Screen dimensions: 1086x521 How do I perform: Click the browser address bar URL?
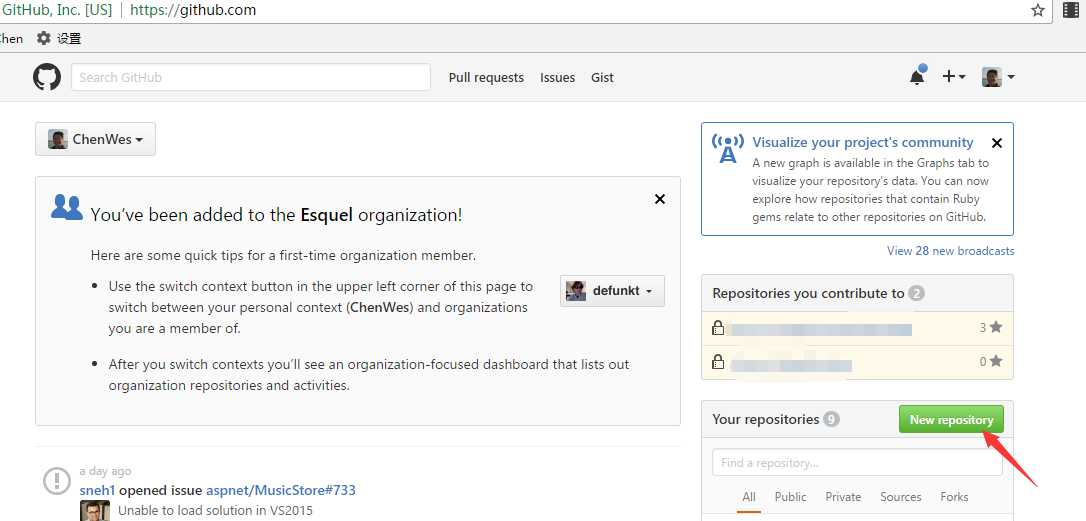193,10
